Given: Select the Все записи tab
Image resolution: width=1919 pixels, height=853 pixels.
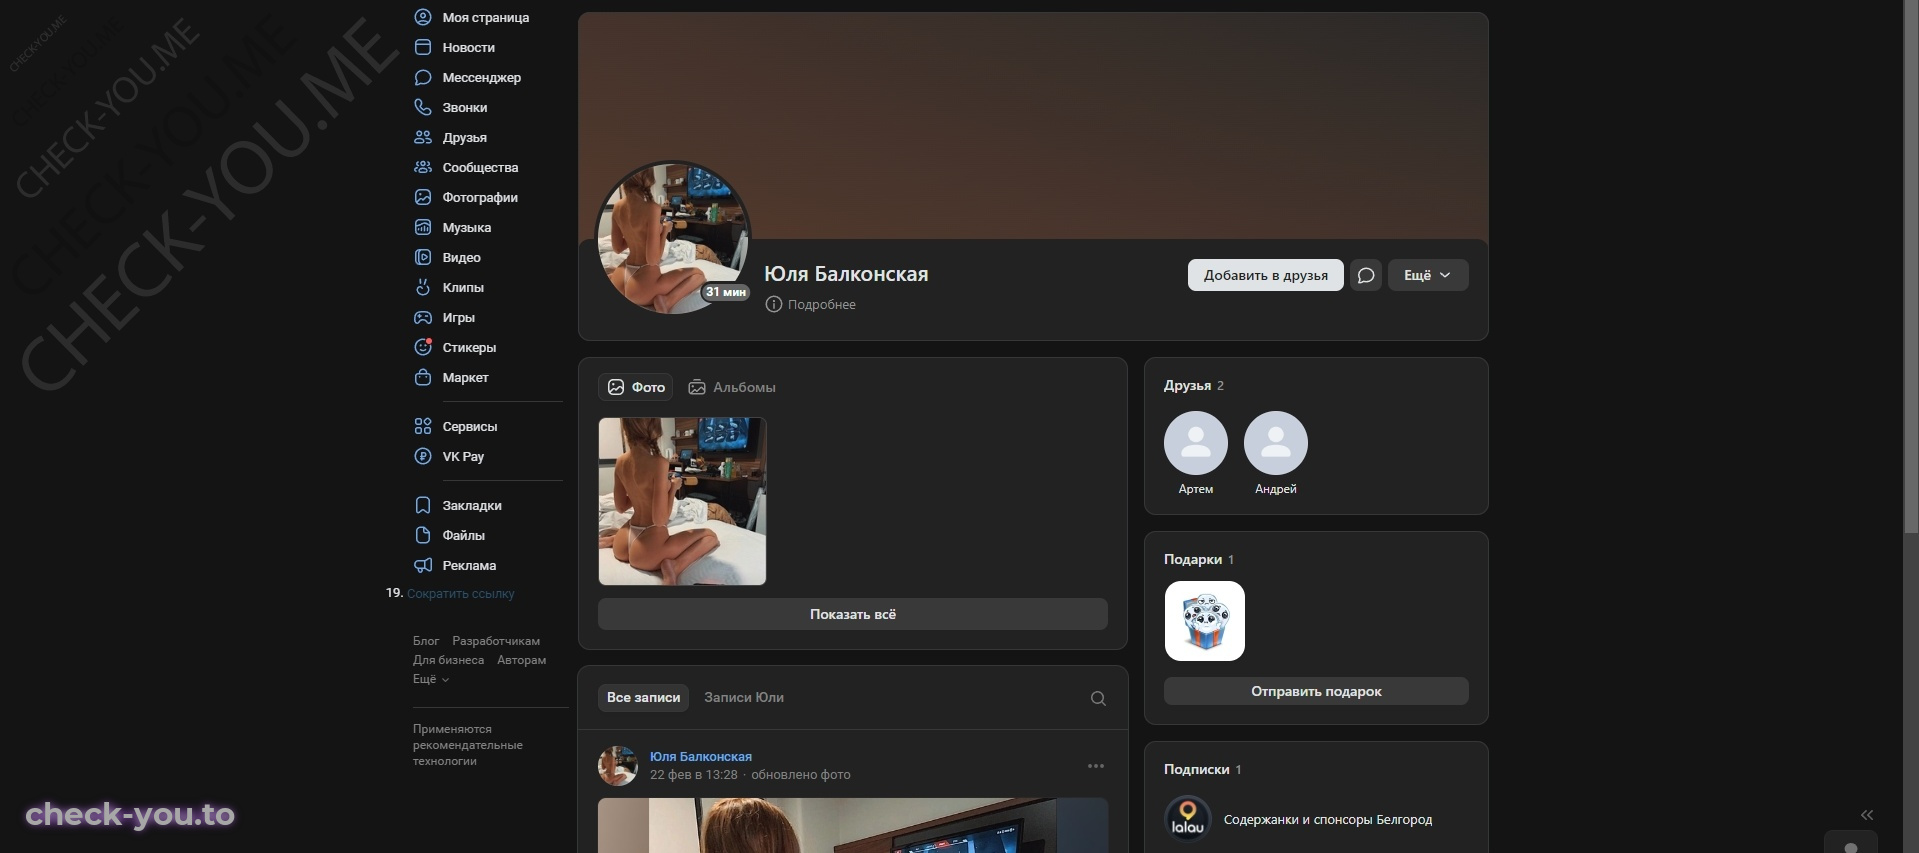Looking at the screenshot, I should click(643, 697).
